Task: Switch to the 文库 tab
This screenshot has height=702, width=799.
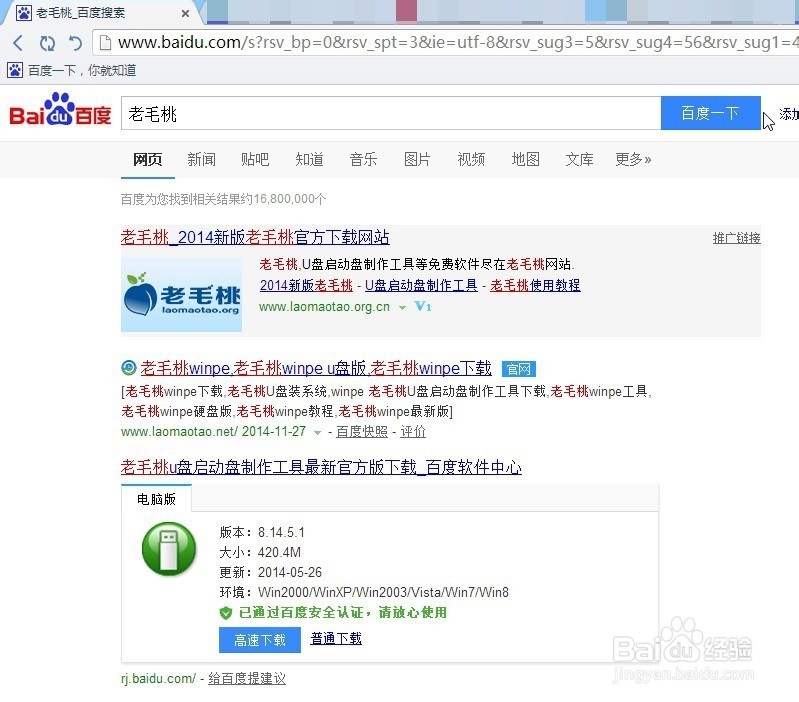Action: 579,159
